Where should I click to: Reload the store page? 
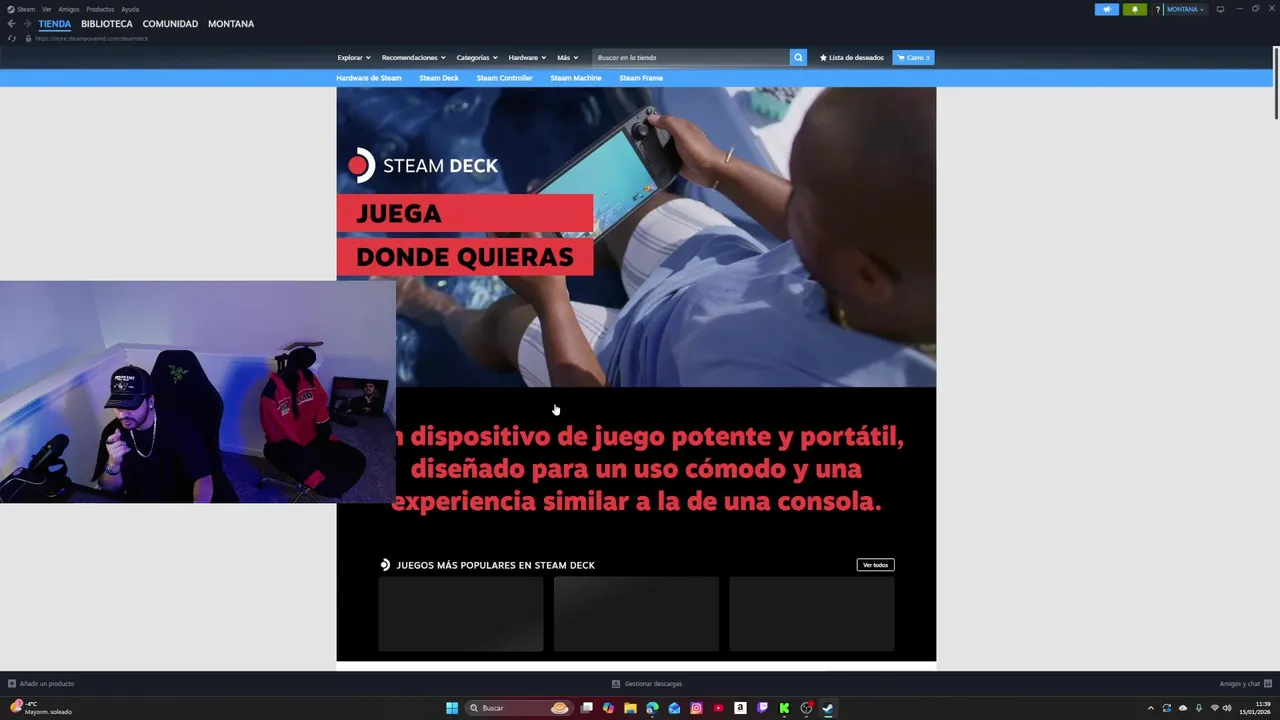[12, 38]
